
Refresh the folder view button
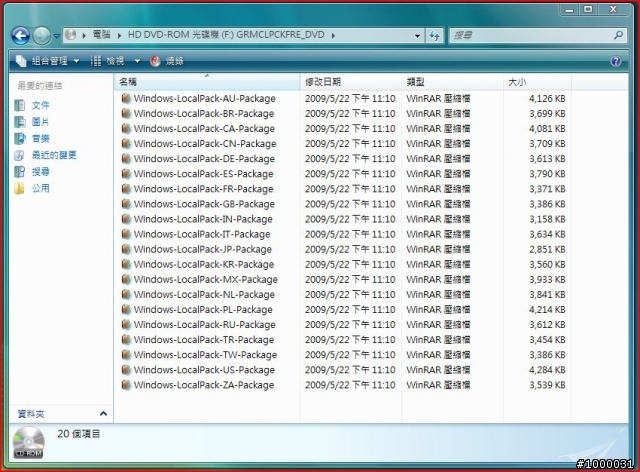coord(434,36)
